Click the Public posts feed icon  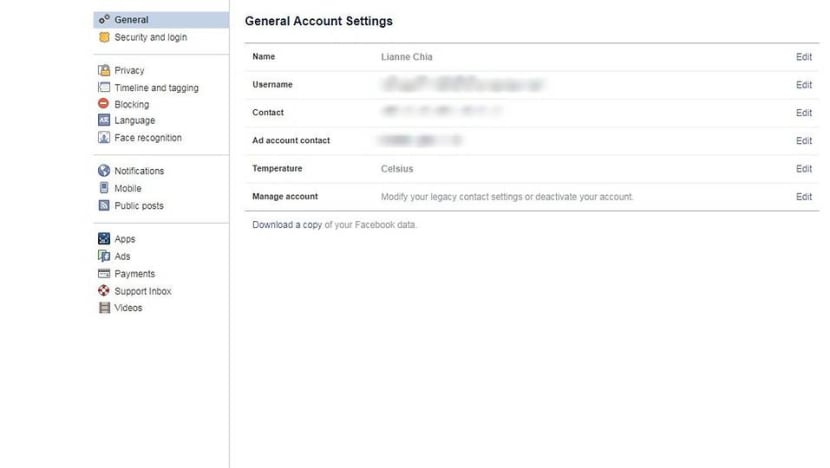104,206
